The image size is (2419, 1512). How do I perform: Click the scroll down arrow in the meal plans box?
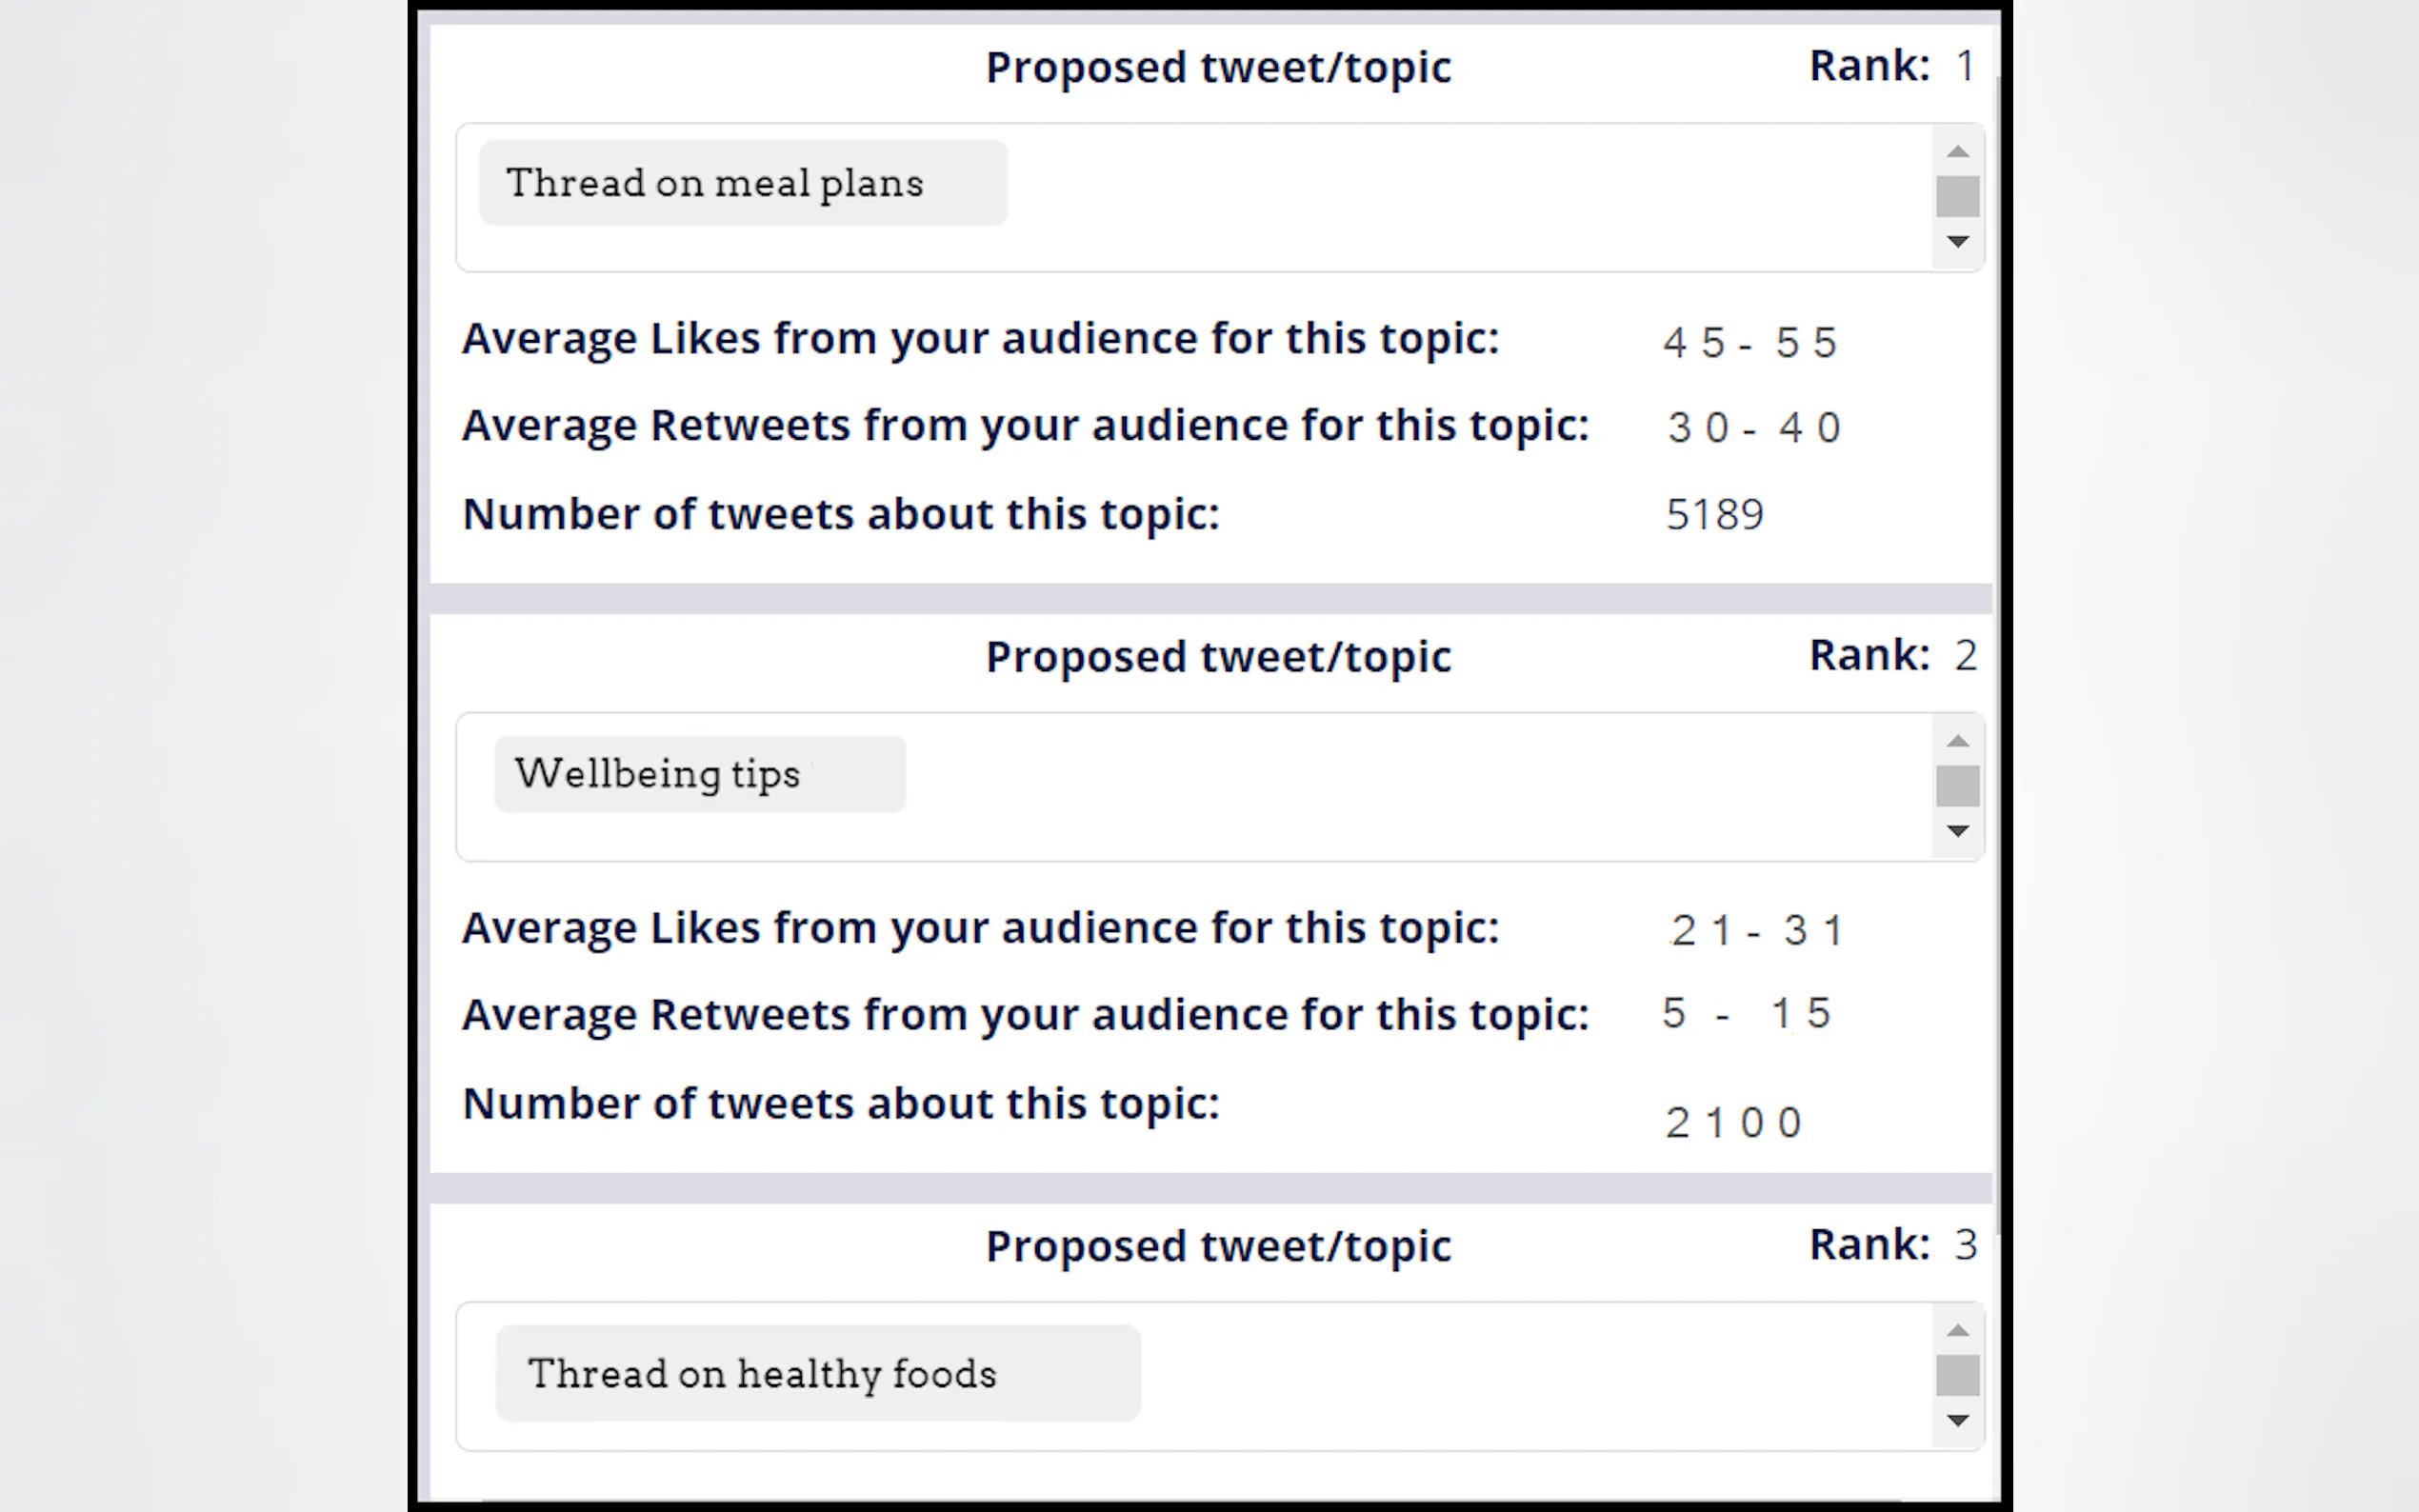tap(1957, 241)
